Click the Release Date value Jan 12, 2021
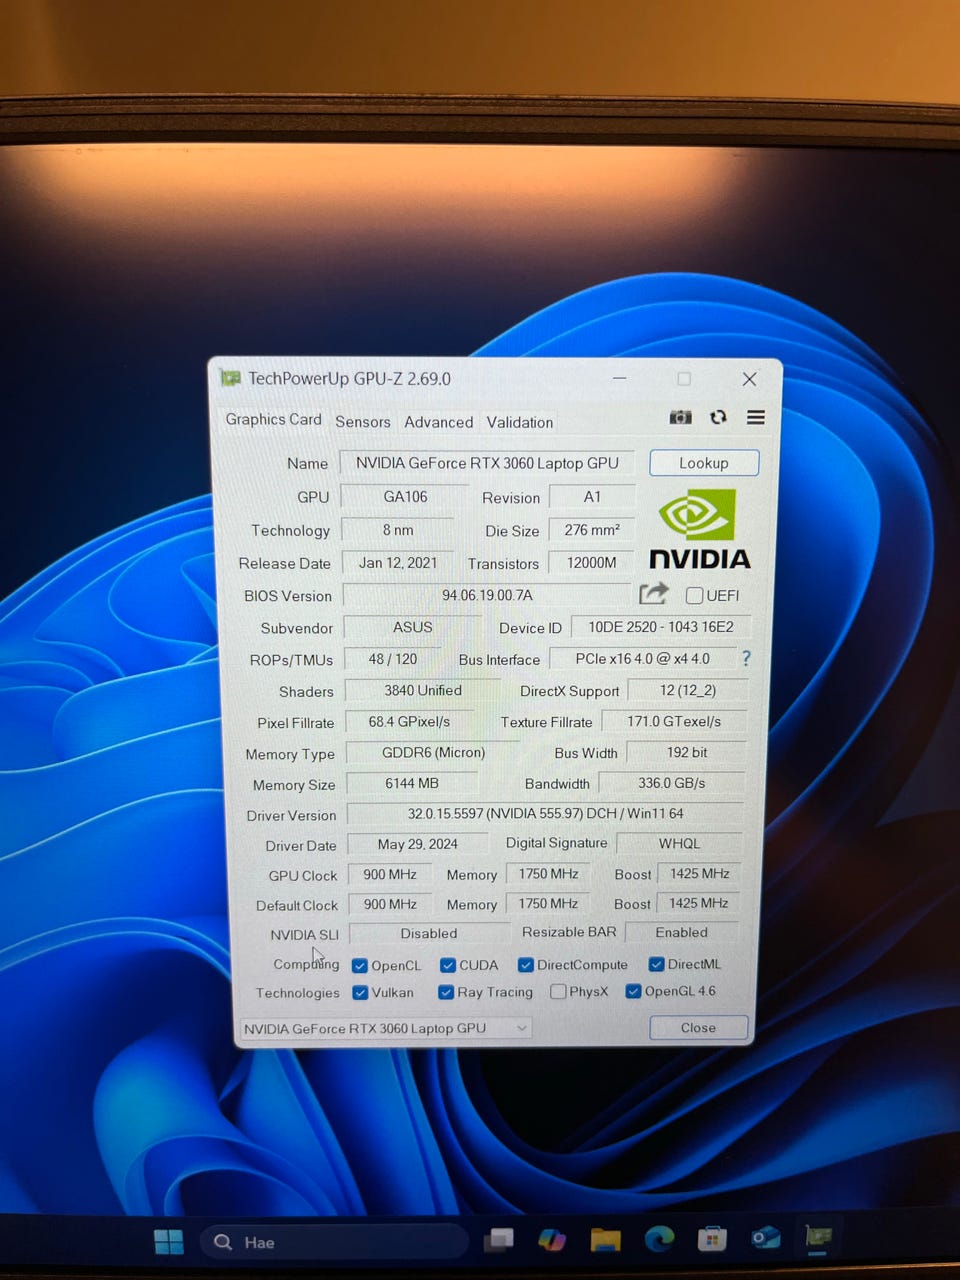 [x=398, y=563]
